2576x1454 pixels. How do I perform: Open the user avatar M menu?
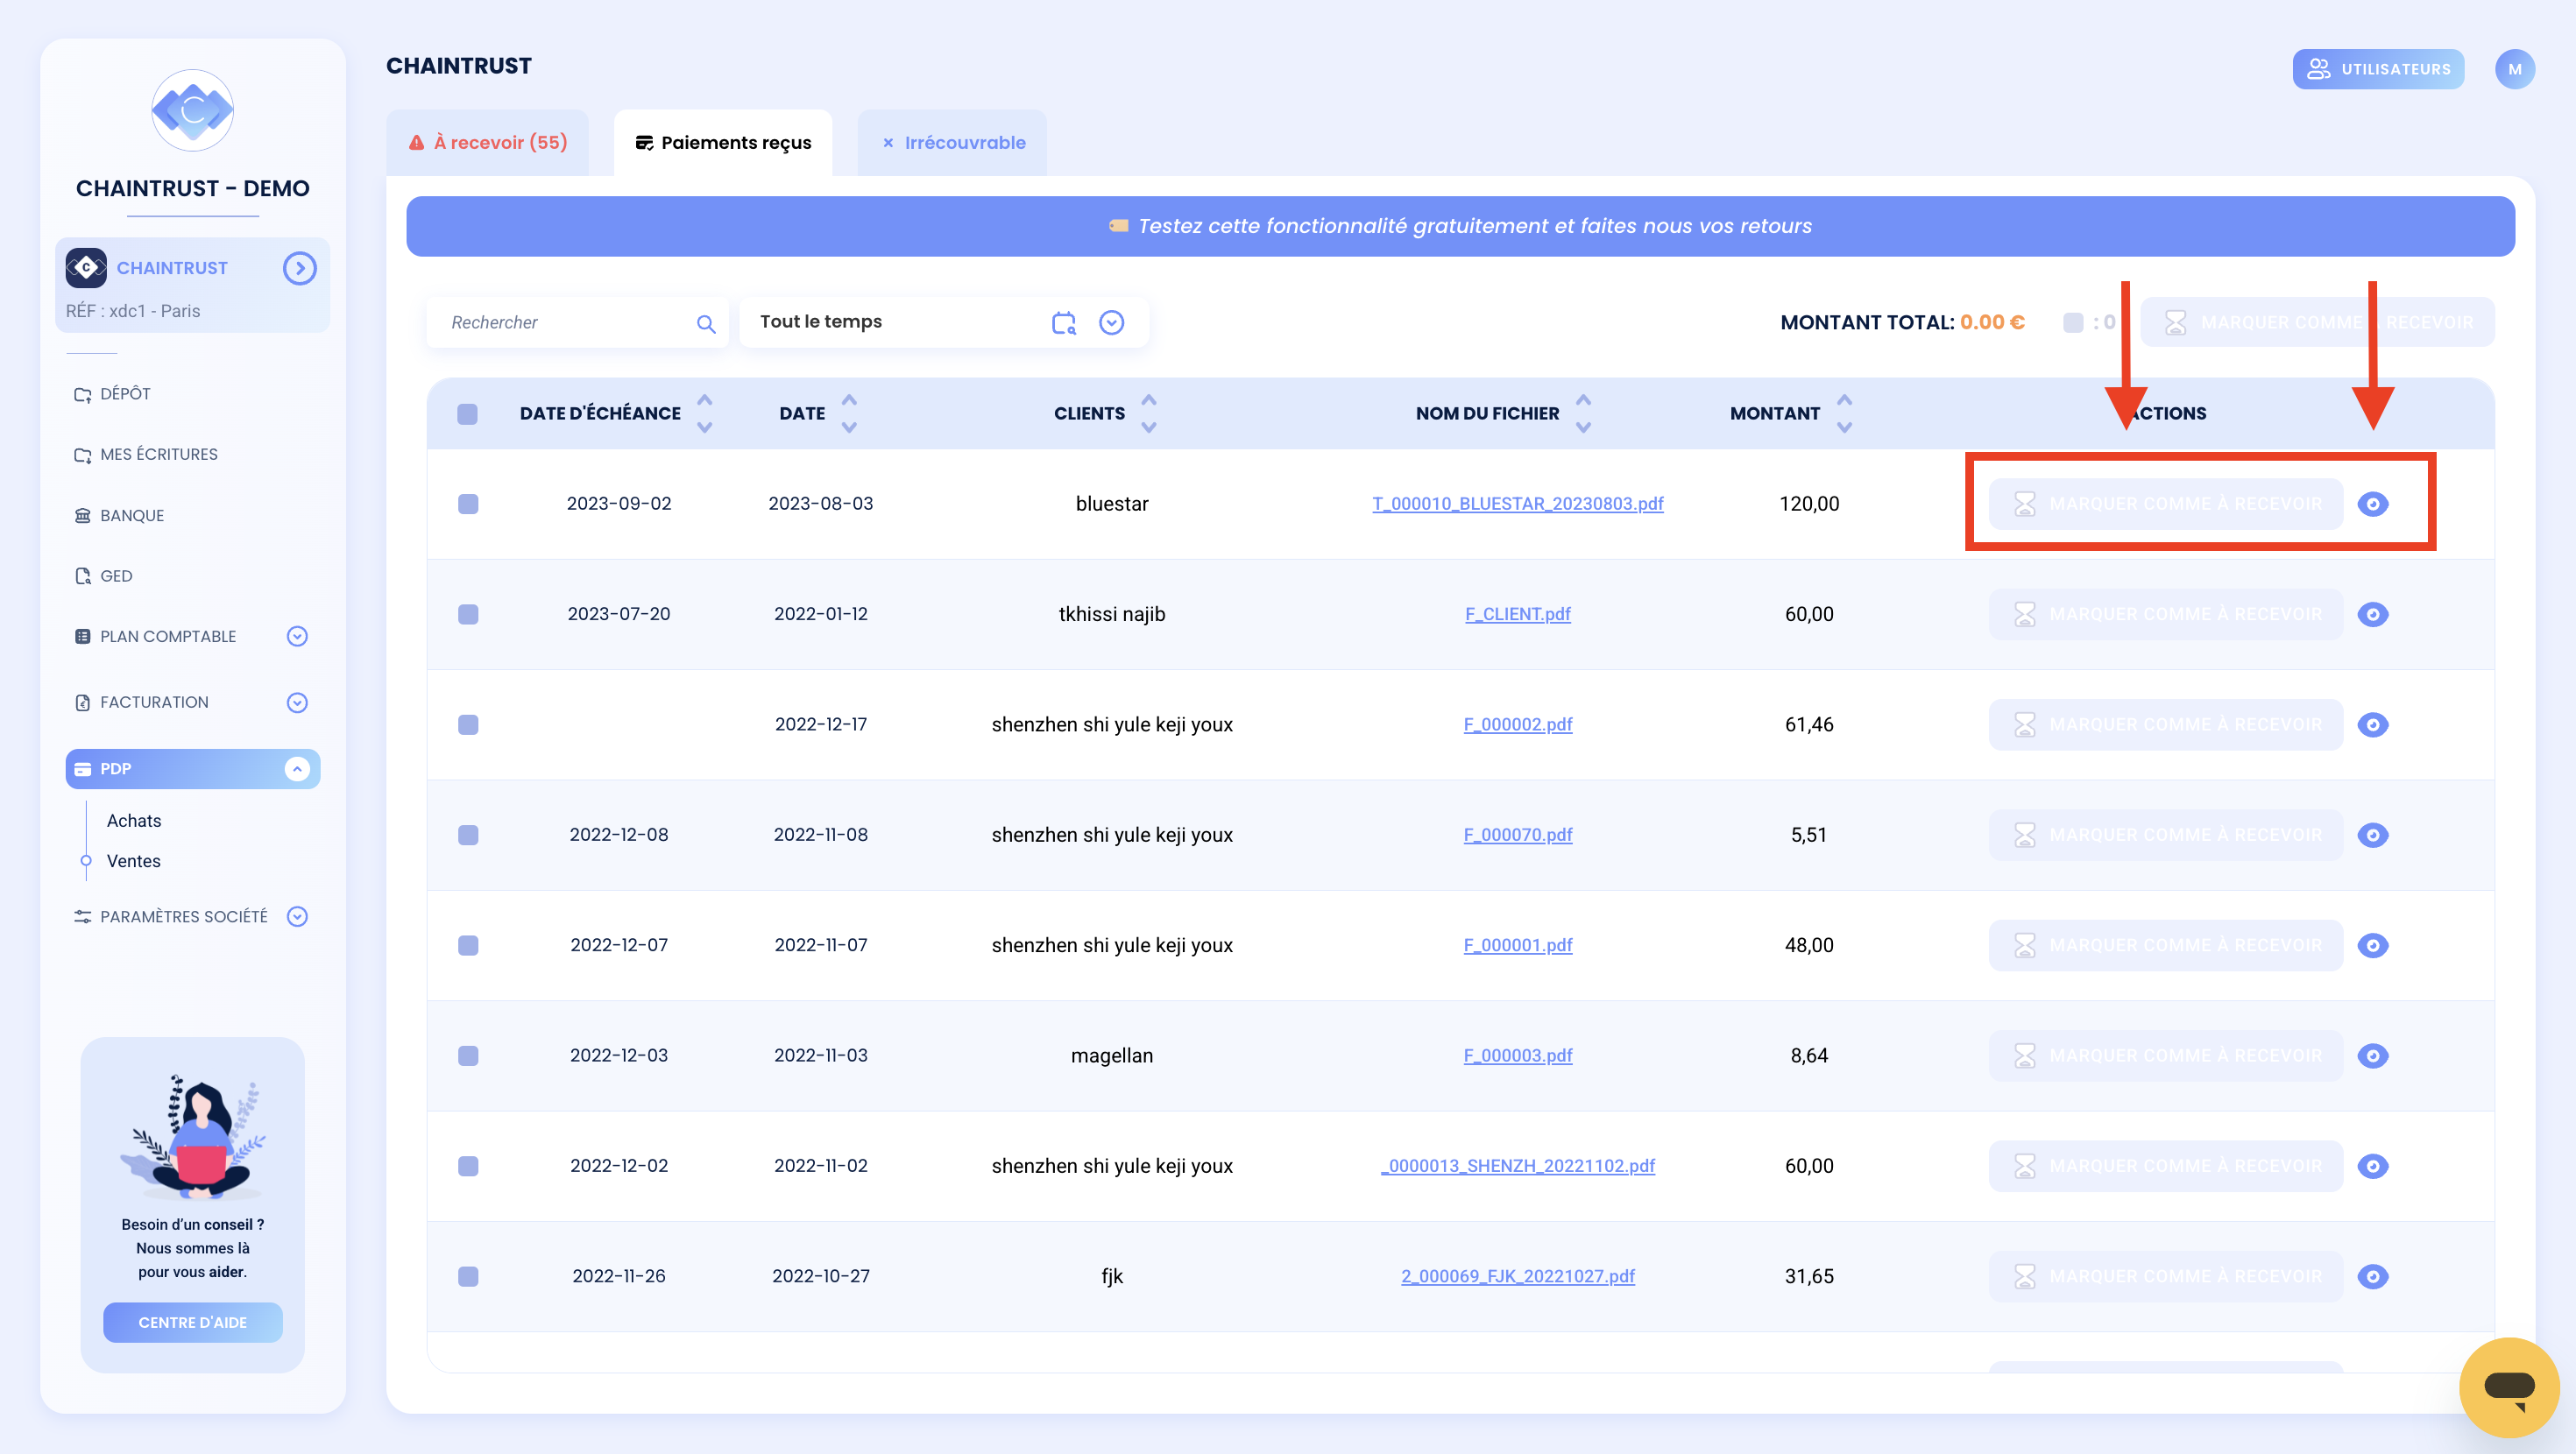[2514, 69]
